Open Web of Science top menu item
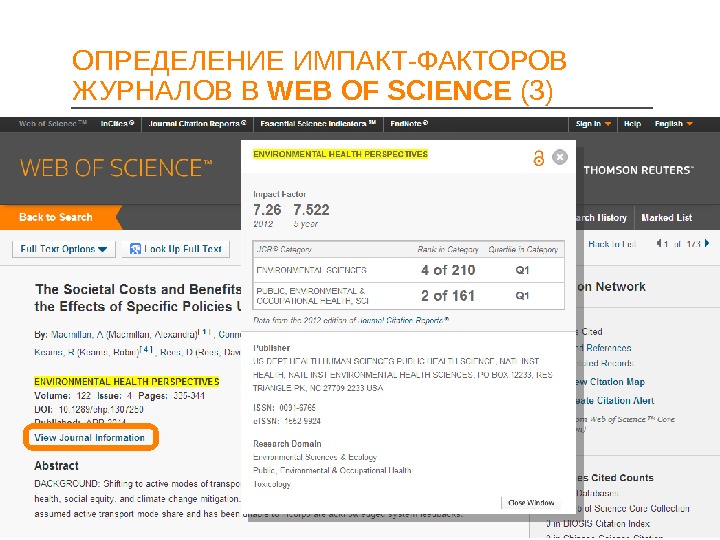This screenshot has width=720, height=540. point(53,124)
